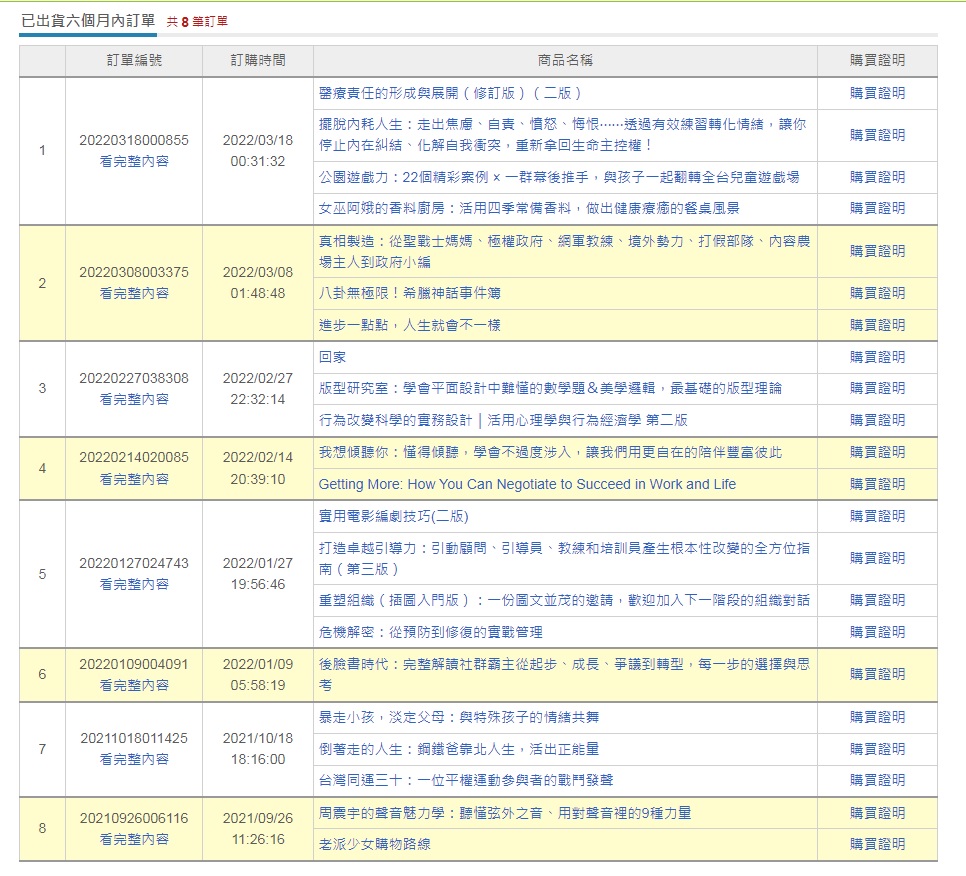
Task: Get 購買證明 for 進步一點點
Action: point(877,325)
